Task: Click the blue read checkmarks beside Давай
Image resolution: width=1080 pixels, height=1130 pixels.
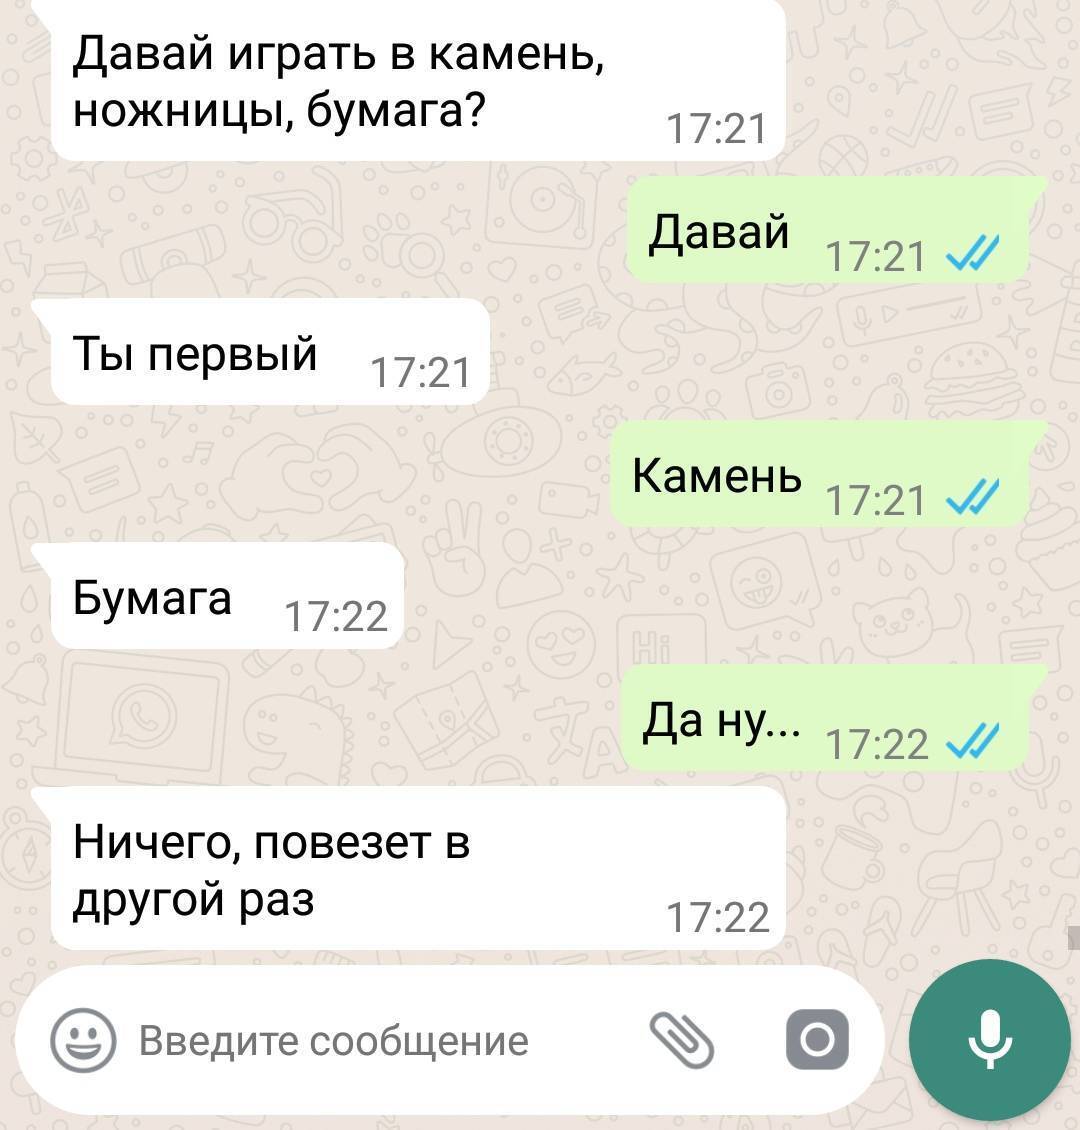Action: tap(973, 254)
